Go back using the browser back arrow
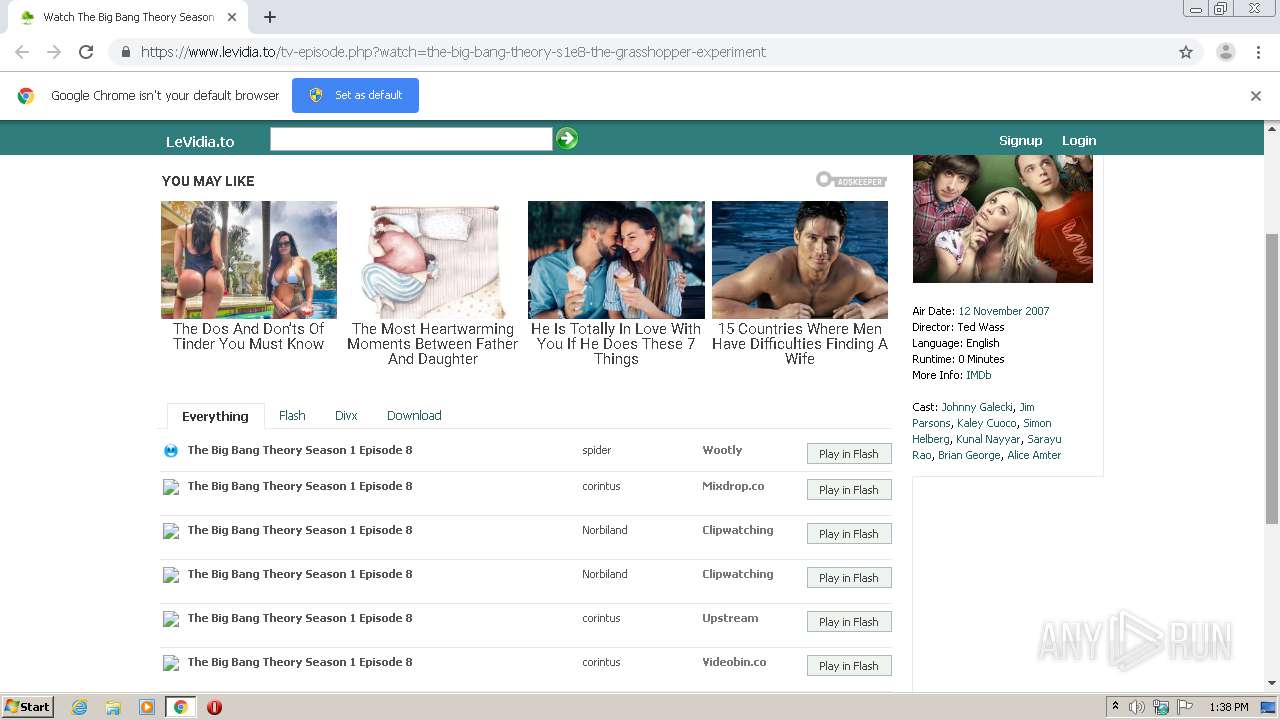This screenshot has height=720, width=1280. (22, 52)
